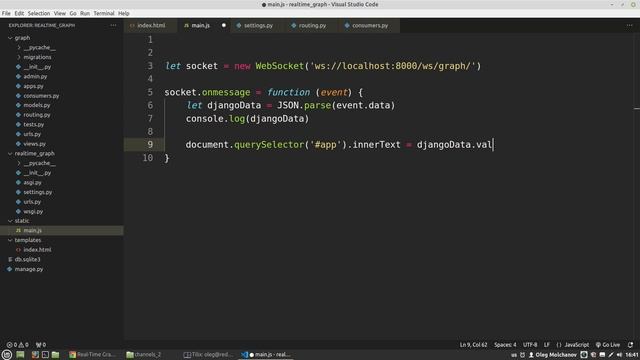Viewport: 640px width, 360px height.
Task: Open the errors and warnings indicator in status bar
Action: (18, 345)
